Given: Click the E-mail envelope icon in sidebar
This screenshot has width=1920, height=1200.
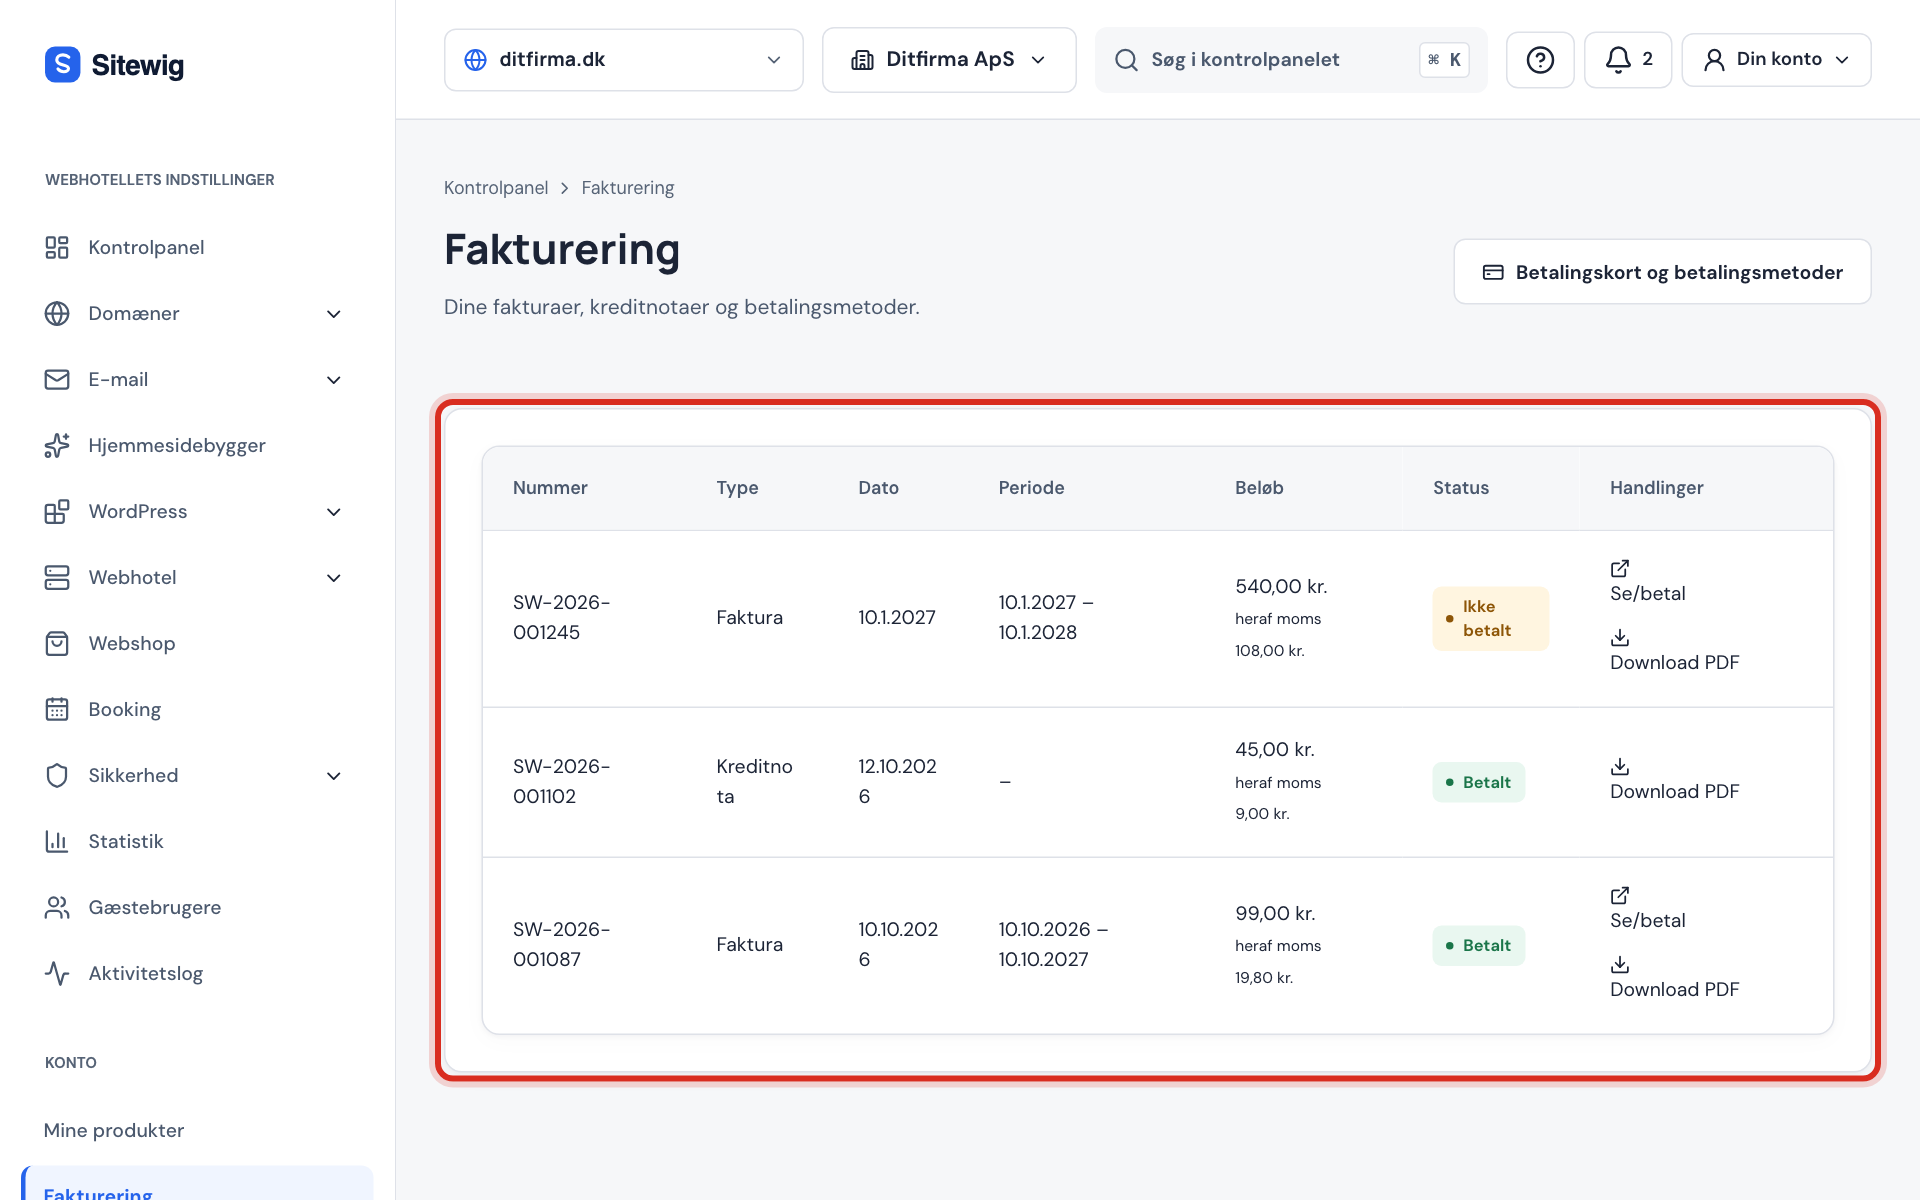Looking at the screenshot, I should pos(57,380).
